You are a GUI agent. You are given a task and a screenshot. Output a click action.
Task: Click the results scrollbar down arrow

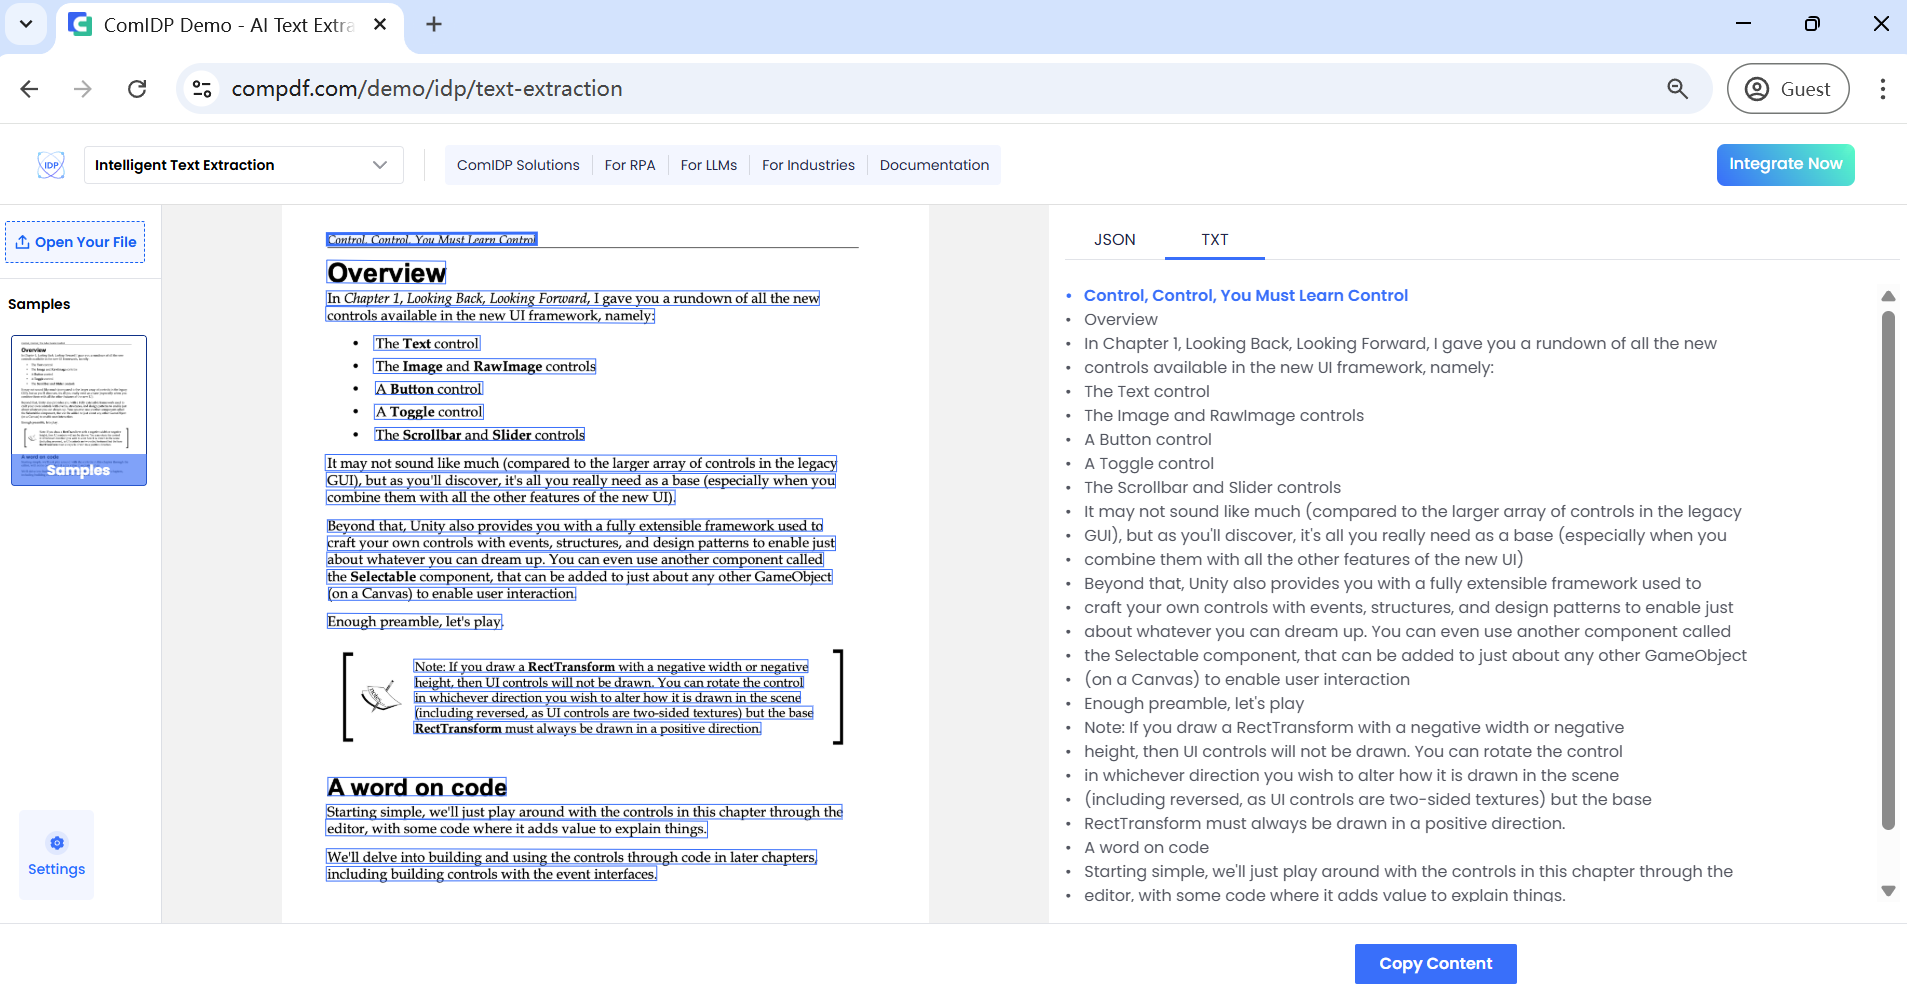click(x=1888, y=890)
